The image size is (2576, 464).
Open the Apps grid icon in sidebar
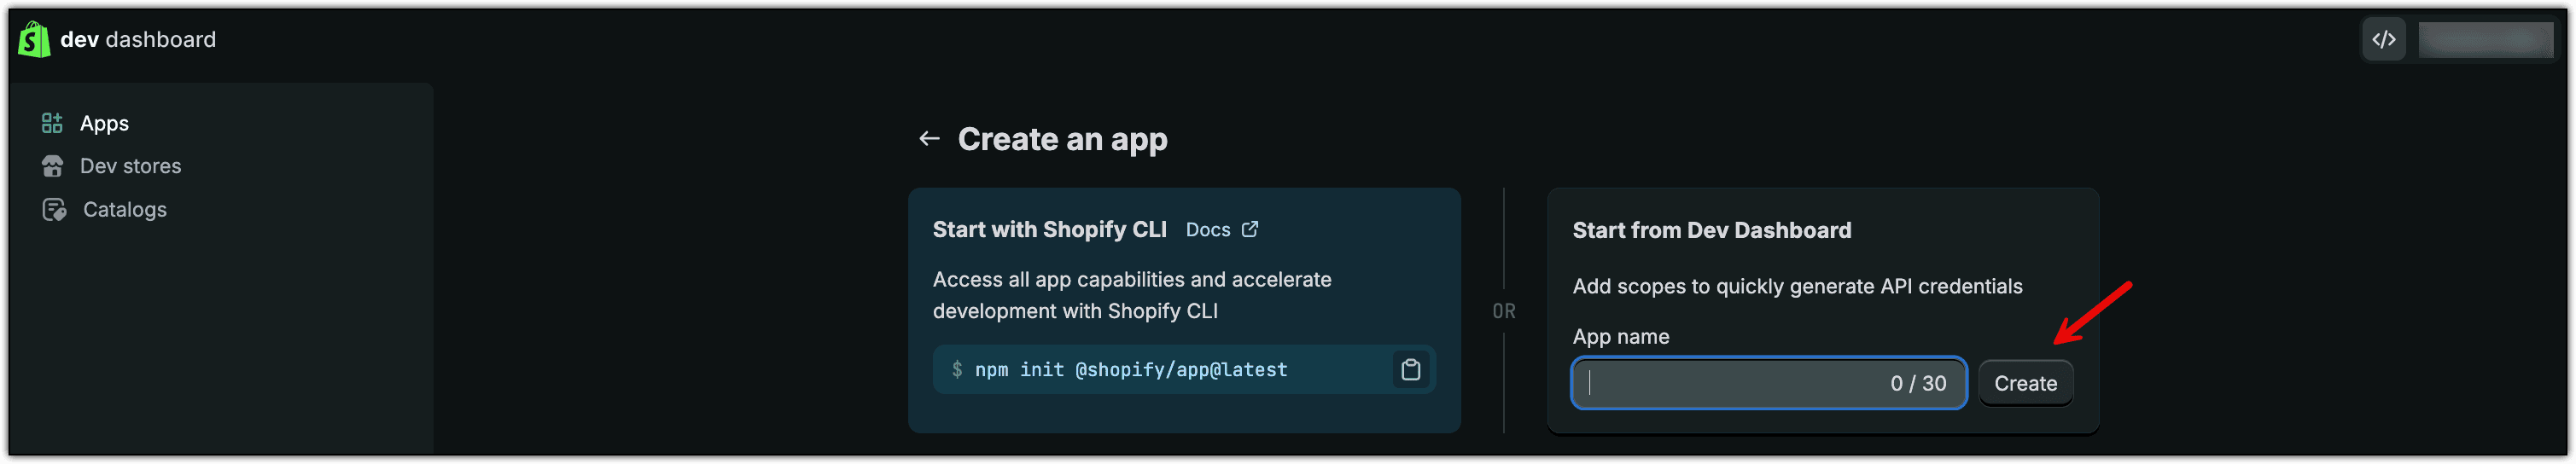click(52, 123)
